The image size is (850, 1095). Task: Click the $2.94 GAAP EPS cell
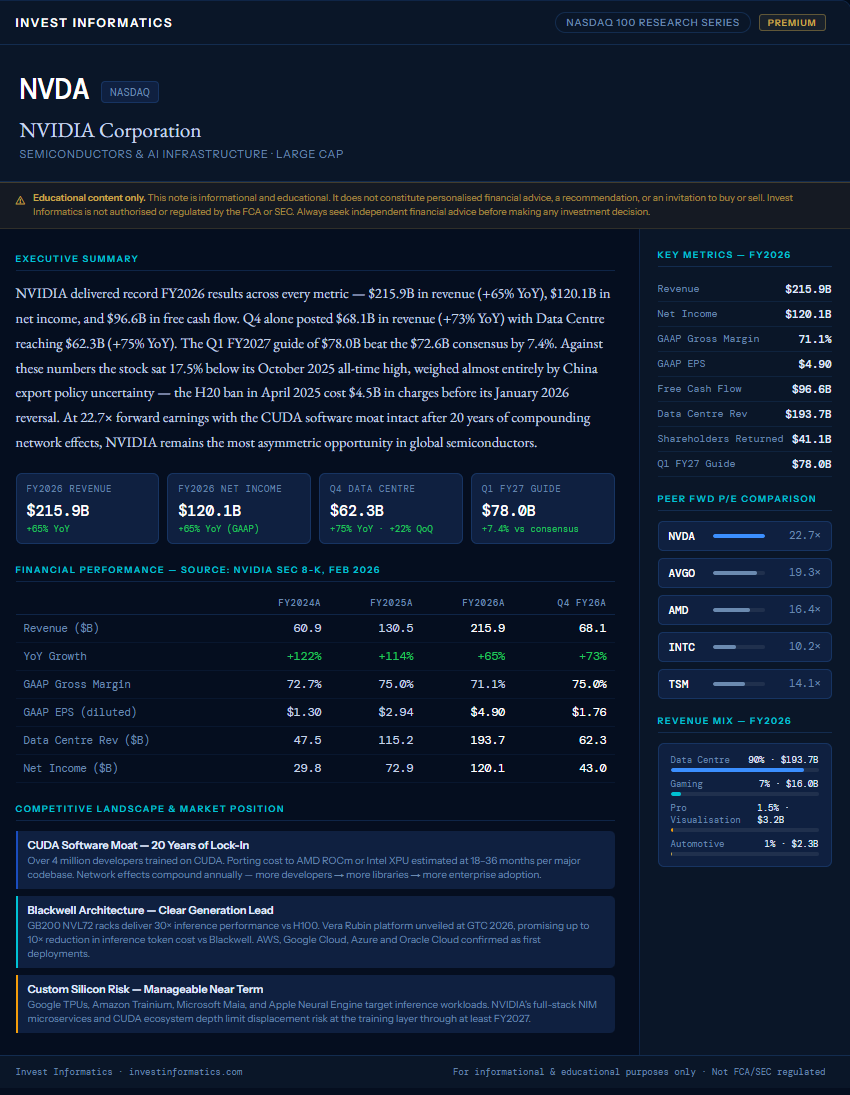pyautogui.click(x=395, y=712)
